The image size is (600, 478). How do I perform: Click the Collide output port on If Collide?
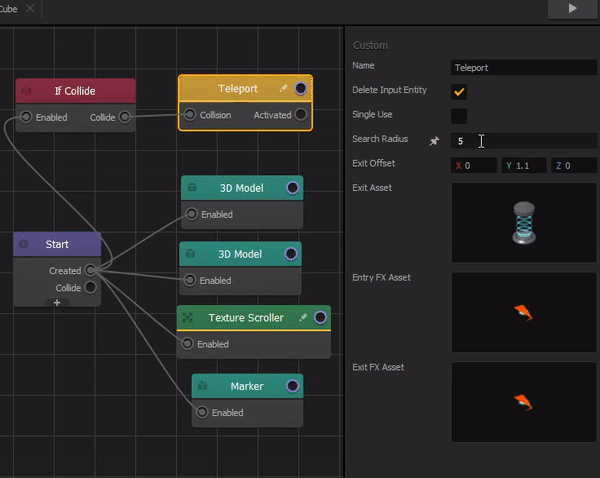(x=125, y=117)
